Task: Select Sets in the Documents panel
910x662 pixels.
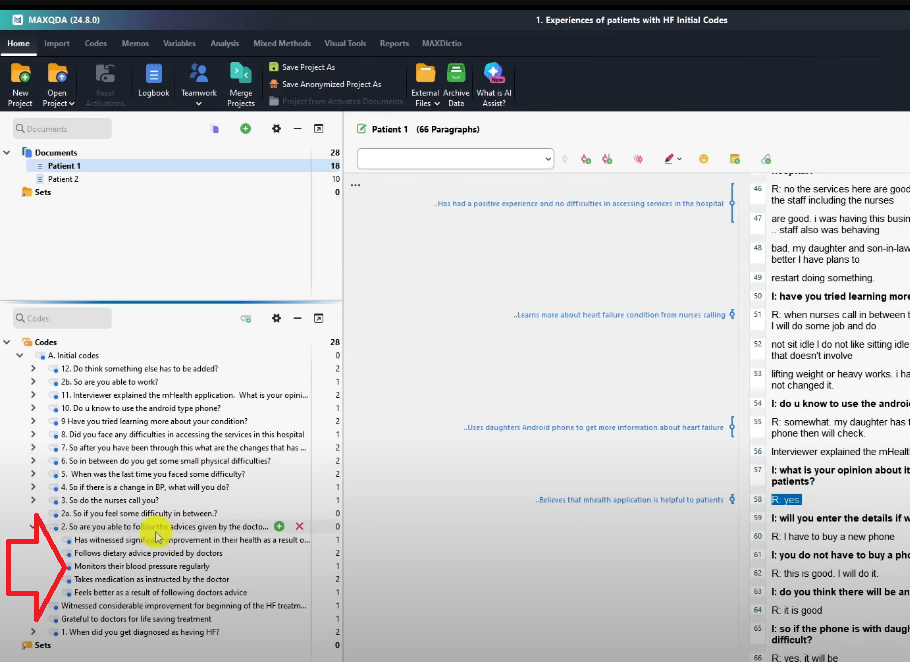Action: pyautogui.click(x=42, y=192)
